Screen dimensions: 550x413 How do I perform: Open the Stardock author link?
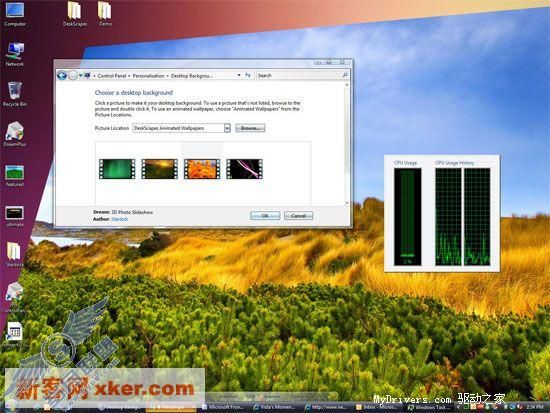119,219
